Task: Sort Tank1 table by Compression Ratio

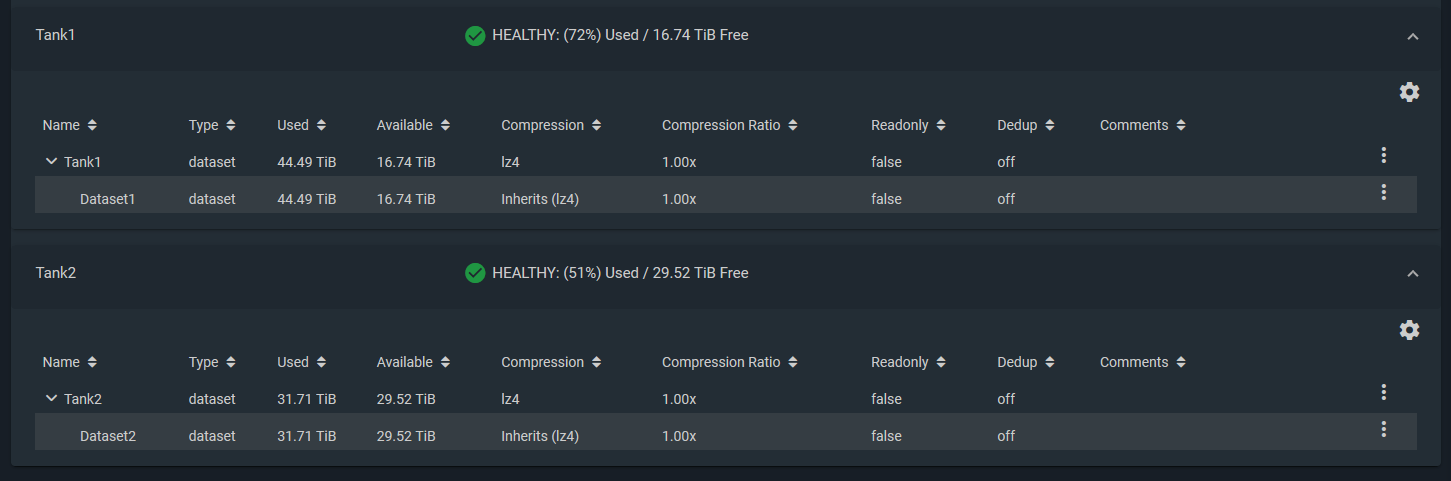Action: [730, 125]
